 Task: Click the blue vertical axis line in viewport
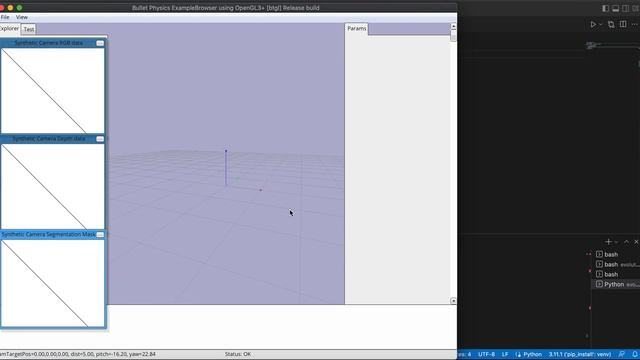click(226, 168)
